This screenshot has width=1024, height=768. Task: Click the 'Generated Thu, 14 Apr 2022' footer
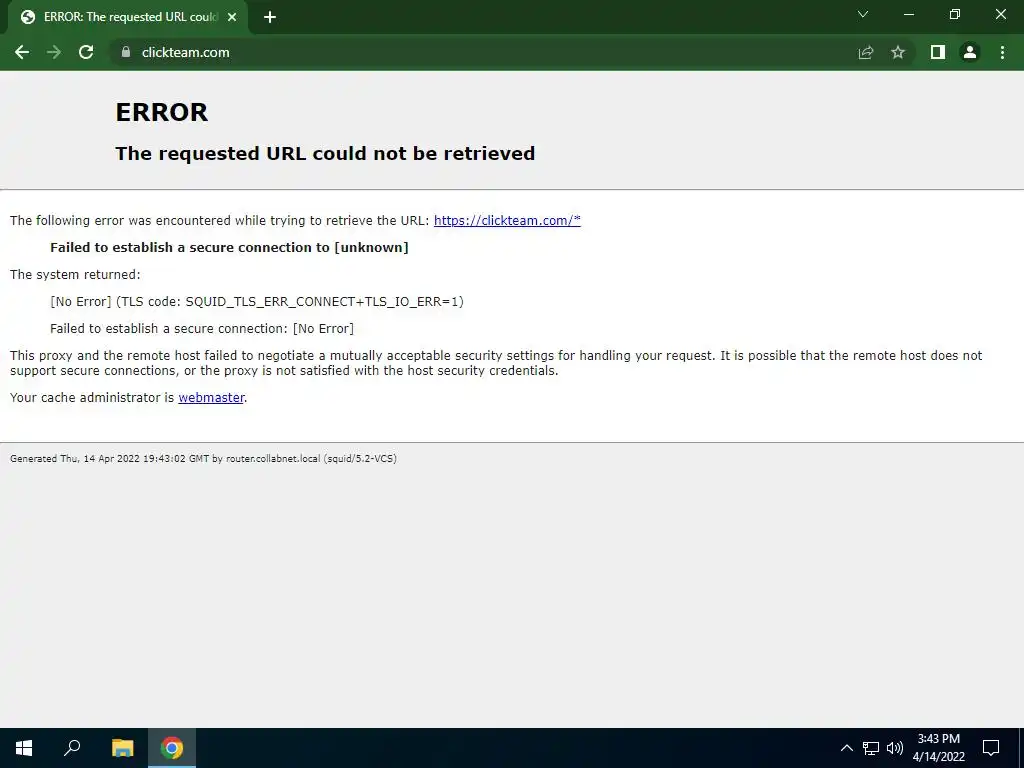pos(203,458)
